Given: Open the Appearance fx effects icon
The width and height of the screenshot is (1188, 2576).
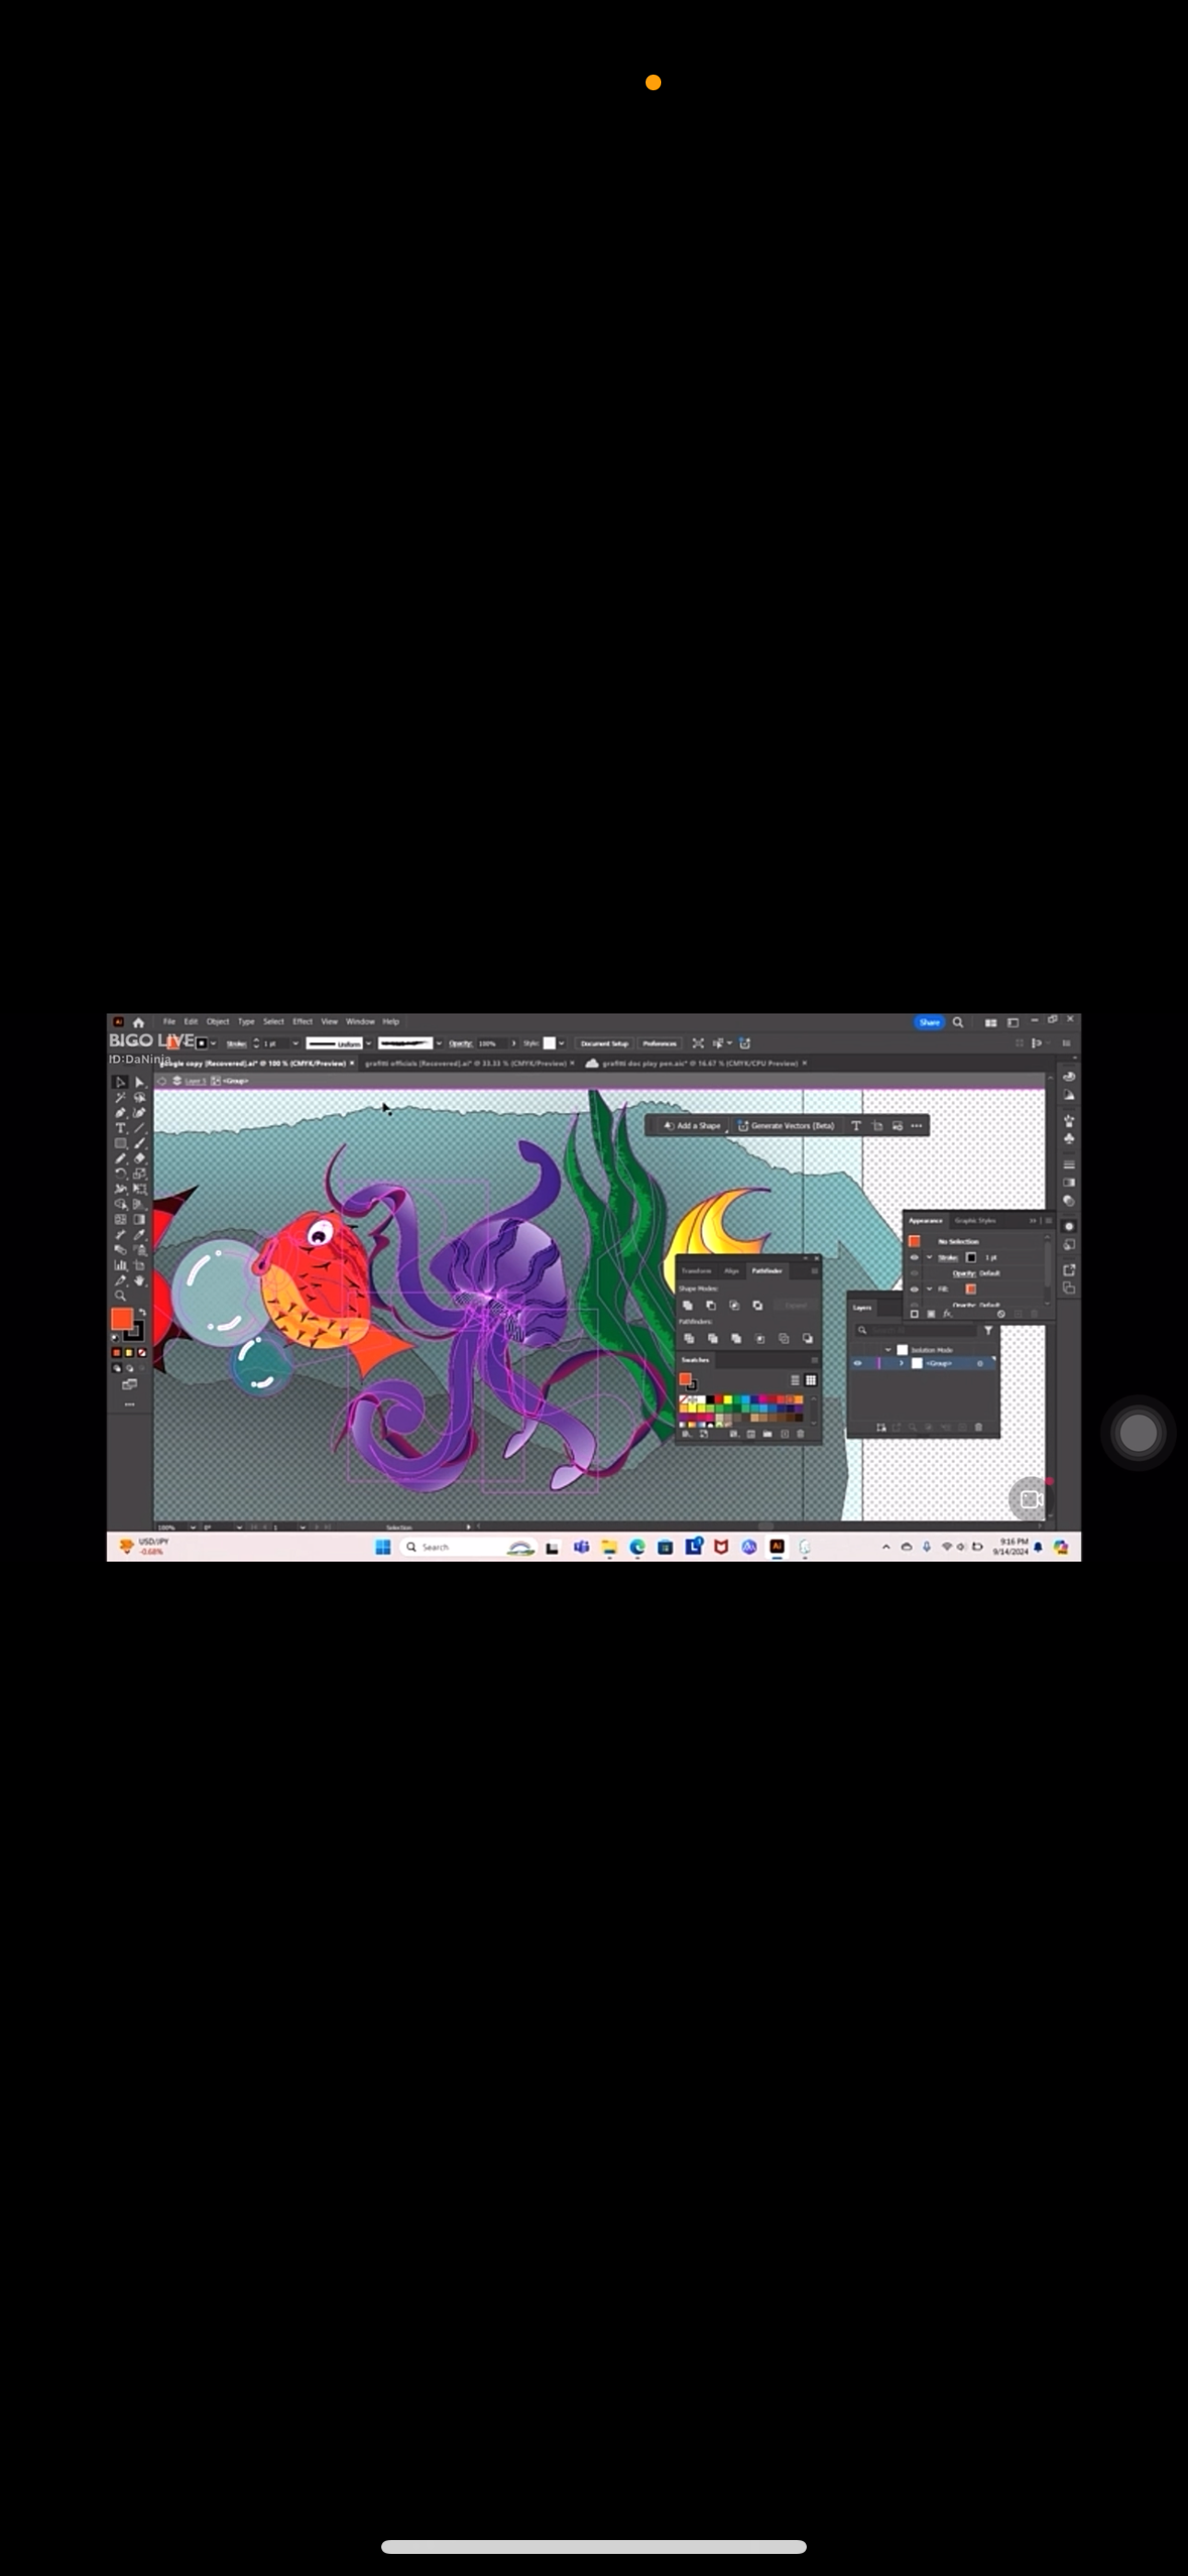Looking at the screenshot, I should 947,1314.
